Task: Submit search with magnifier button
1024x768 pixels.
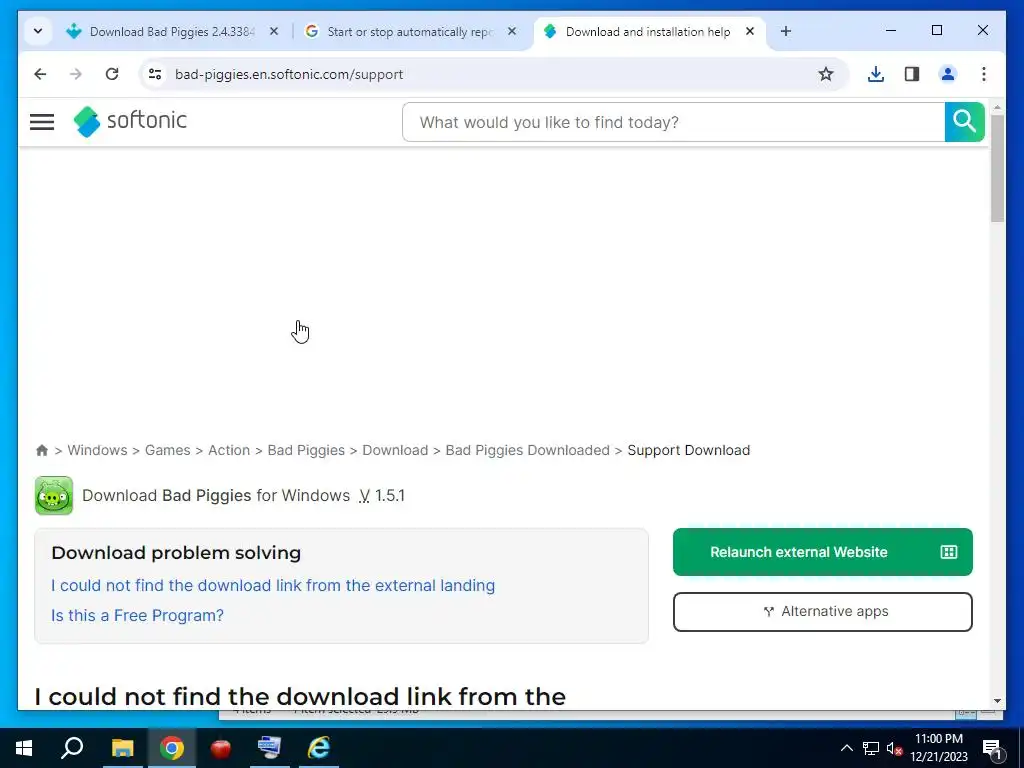Action: point(965,122)
